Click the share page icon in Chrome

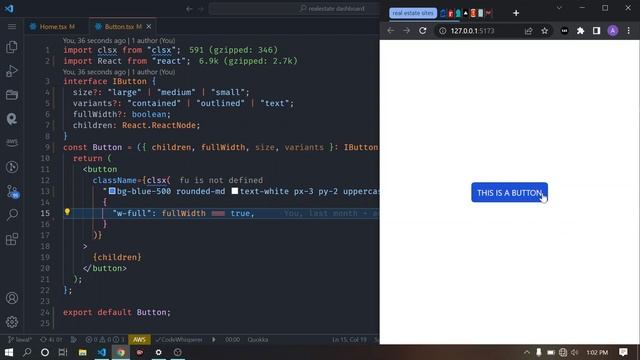point(529,31)
